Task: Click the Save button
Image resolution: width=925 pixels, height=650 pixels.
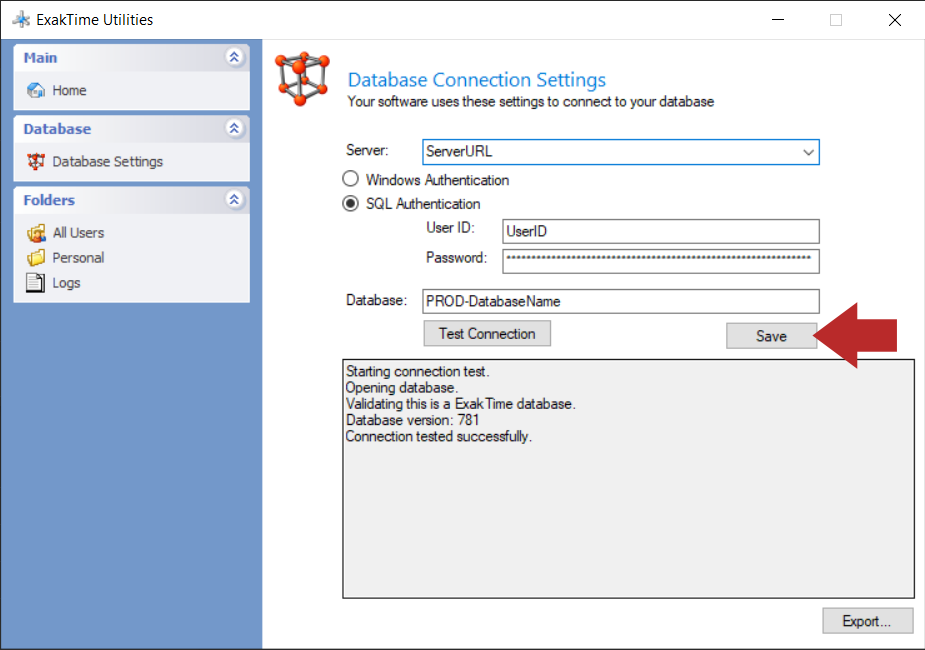Action: point(771,336)
